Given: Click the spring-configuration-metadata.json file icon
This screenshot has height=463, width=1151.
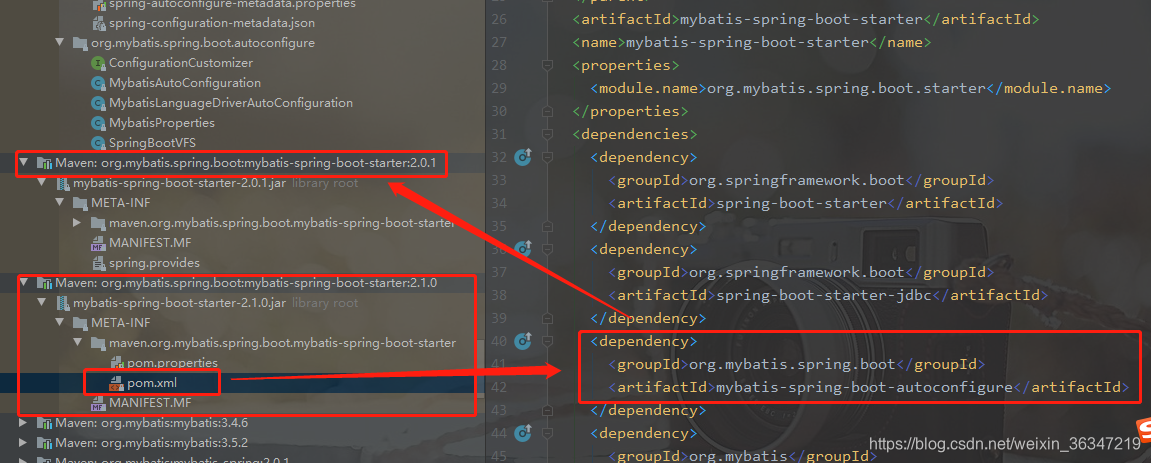Looking at the screenshot, I should 98,23.
